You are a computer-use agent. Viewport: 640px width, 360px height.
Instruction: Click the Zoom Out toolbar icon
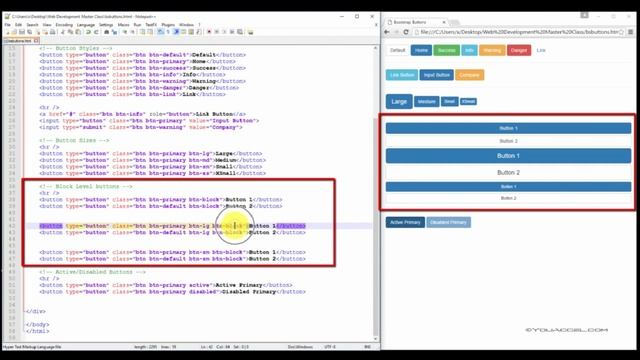point(132,32)
